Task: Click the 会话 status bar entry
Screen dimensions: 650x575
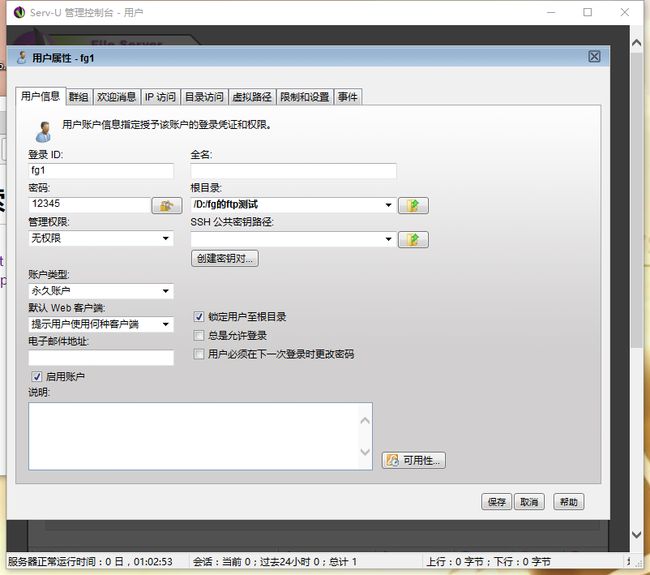Action: (274, 562)
